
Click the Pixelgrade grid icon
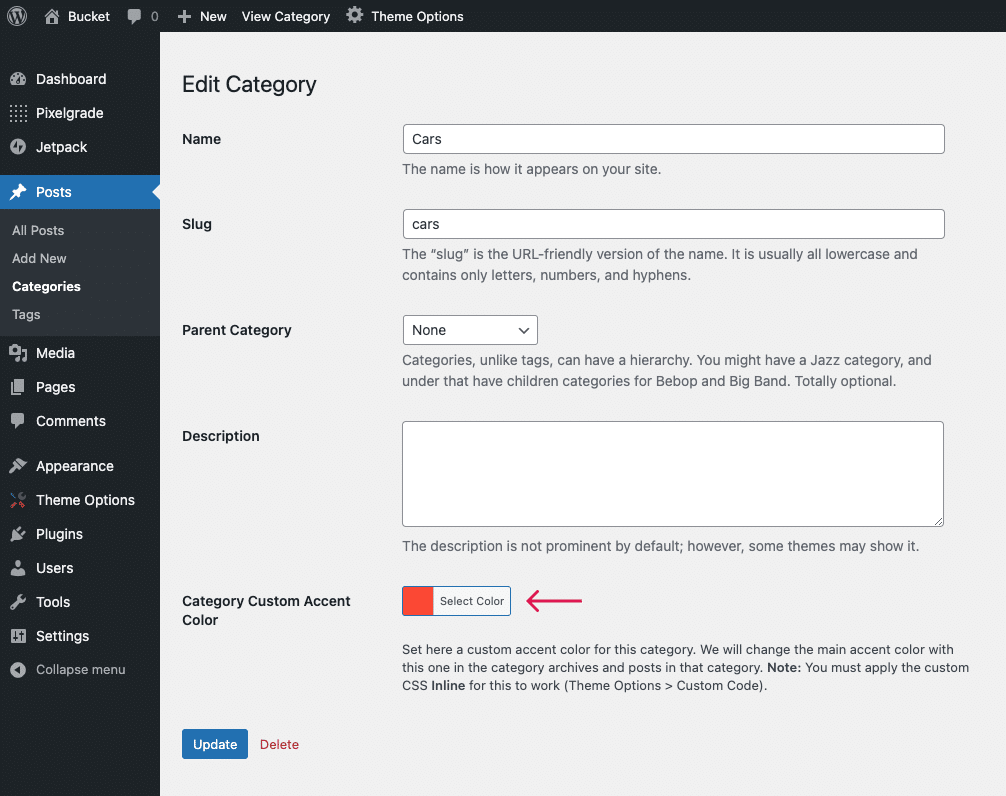click(18, 113)
